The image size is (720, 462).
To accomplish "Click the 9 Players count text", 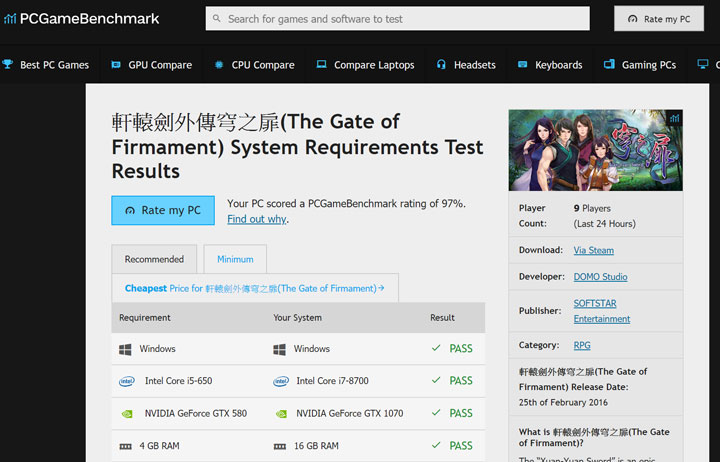I will (592, 208).
